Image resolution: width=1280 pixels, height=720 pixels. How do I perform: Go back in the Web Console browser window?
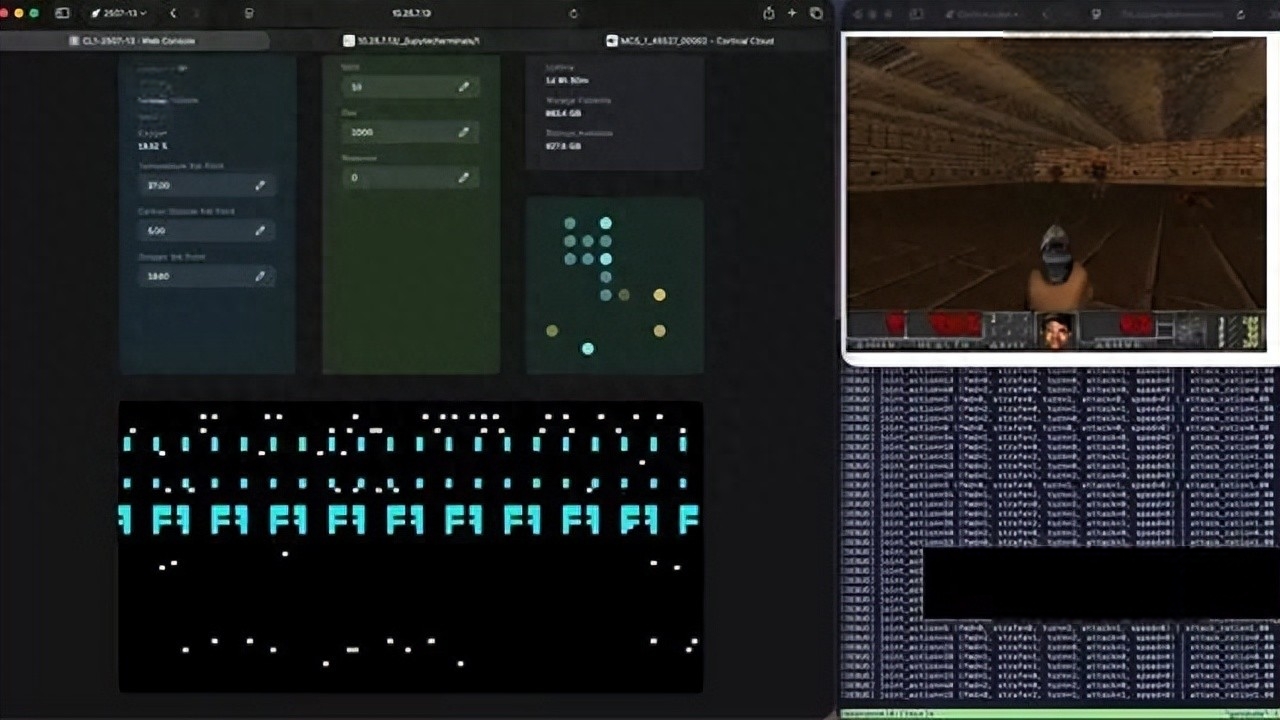[173, 13]
